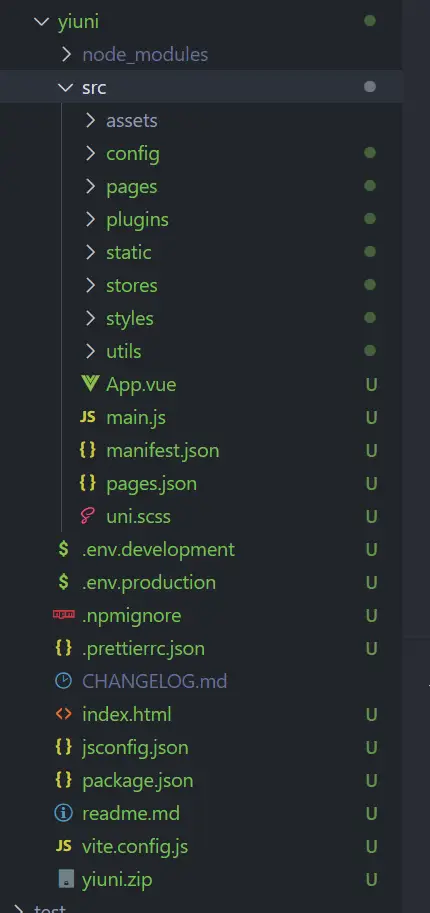
Task: Open the pages.json file
Action: click(151, 484)
